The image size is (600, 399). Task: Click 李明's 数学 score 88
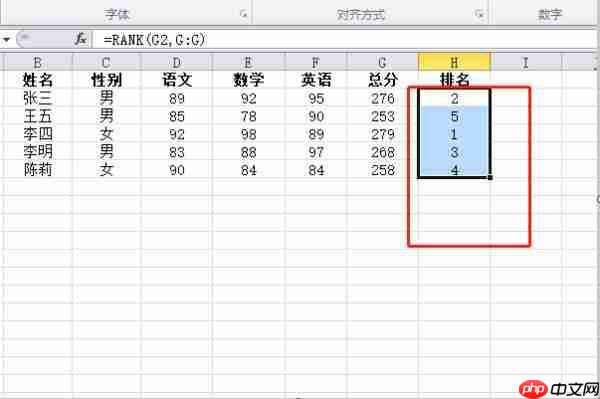coord(248,152)
